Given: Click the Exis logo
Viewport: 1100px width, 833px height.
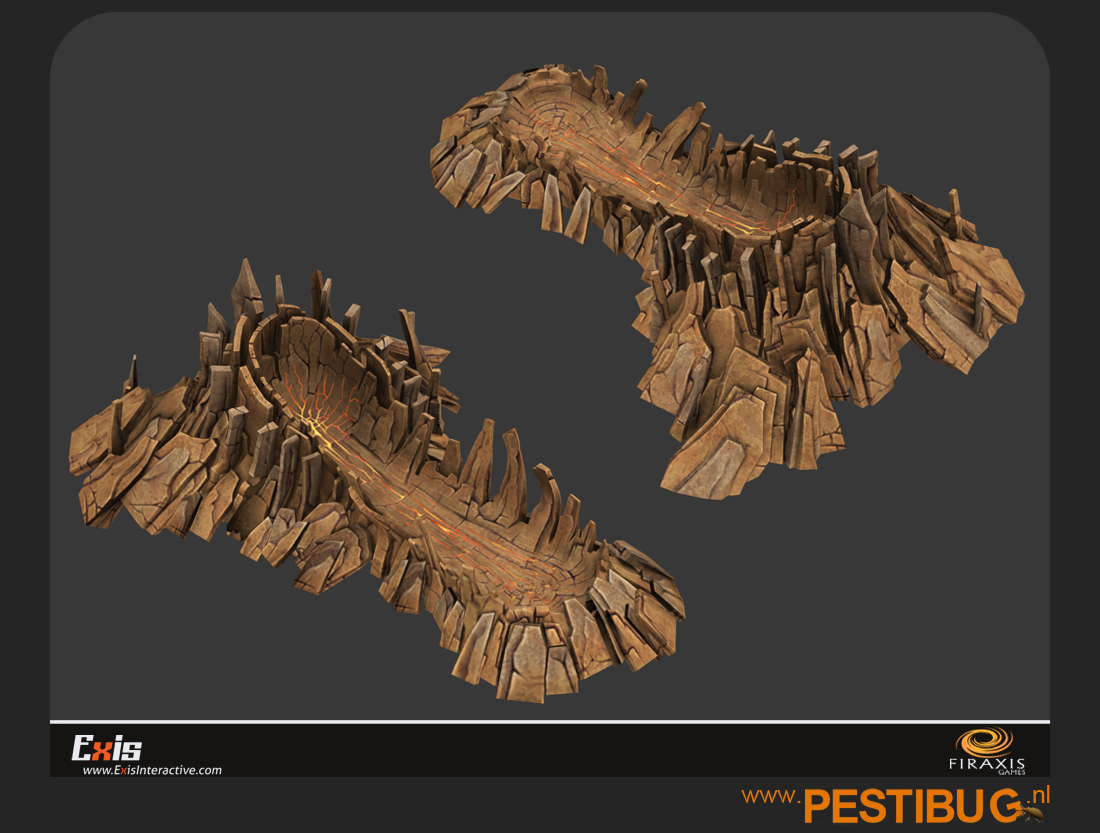Looking at the screenshot, I should pos(107,748).
